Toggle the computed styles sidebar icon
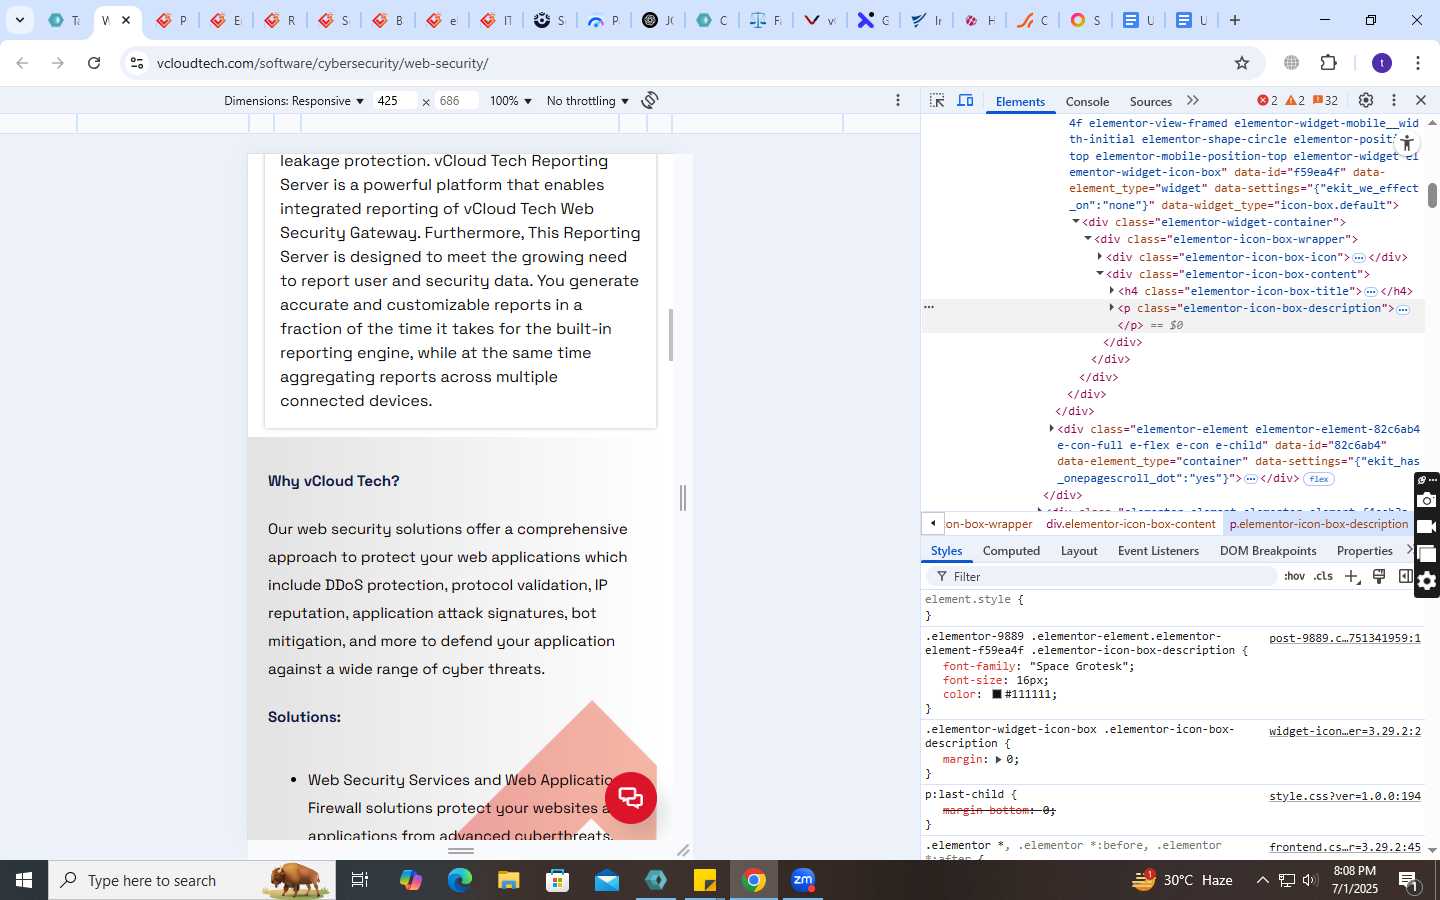Image resolution: width=1440 pixels, height=900 pixels. [1405, 576]
